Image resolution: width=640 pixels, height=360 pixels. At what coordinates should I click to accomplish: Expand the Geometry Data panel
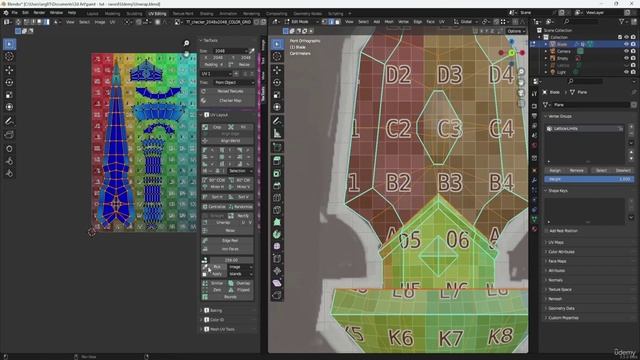(x=561, y=309)
